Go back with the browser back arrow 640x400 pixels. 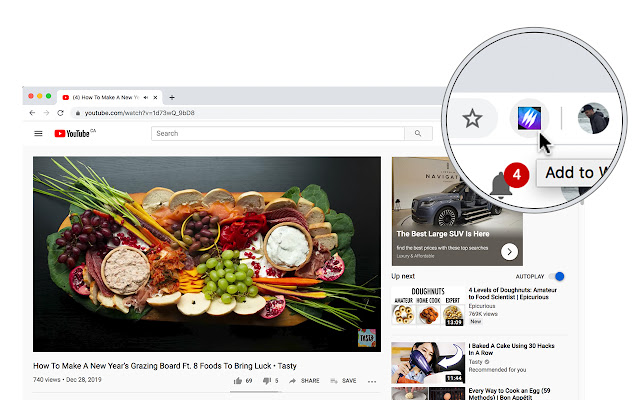pyautogui.click(x=32, y=113)
